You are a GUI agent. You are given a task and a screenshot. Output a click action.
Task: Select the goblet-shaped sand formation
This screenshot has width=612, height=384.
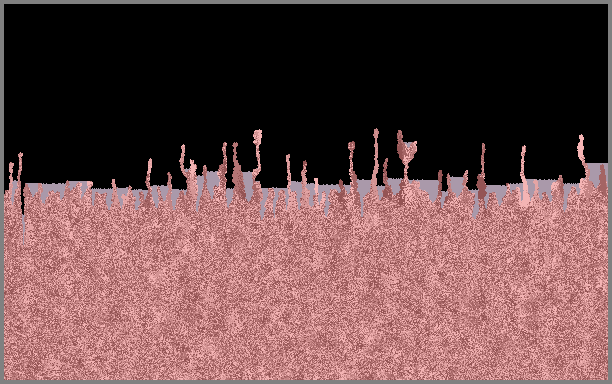coord(406,156)
